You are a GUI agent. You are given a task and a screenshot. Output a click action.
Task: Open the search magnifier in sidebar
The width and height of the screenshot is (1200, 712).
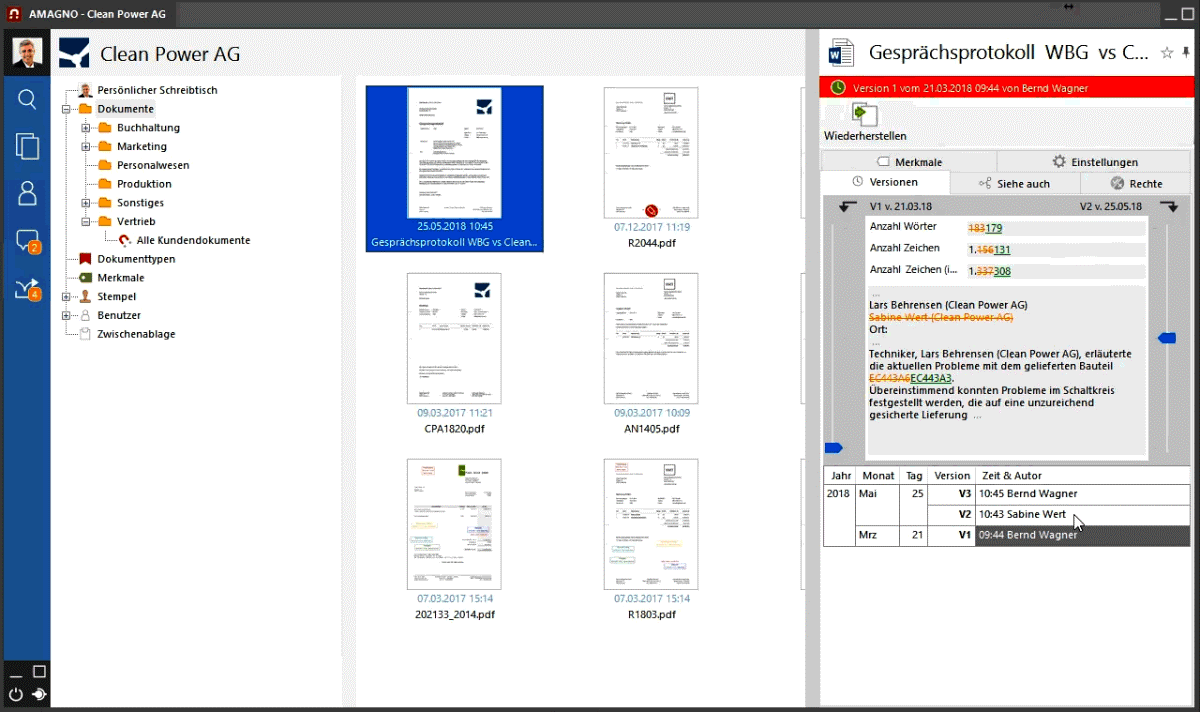pos(27,99)
